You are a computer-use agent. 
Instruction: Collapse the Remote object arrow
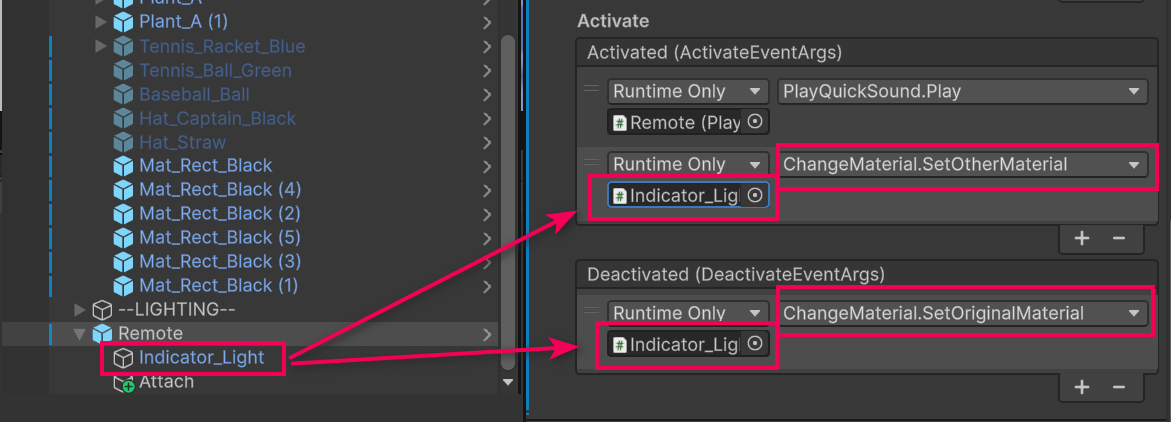81,333
